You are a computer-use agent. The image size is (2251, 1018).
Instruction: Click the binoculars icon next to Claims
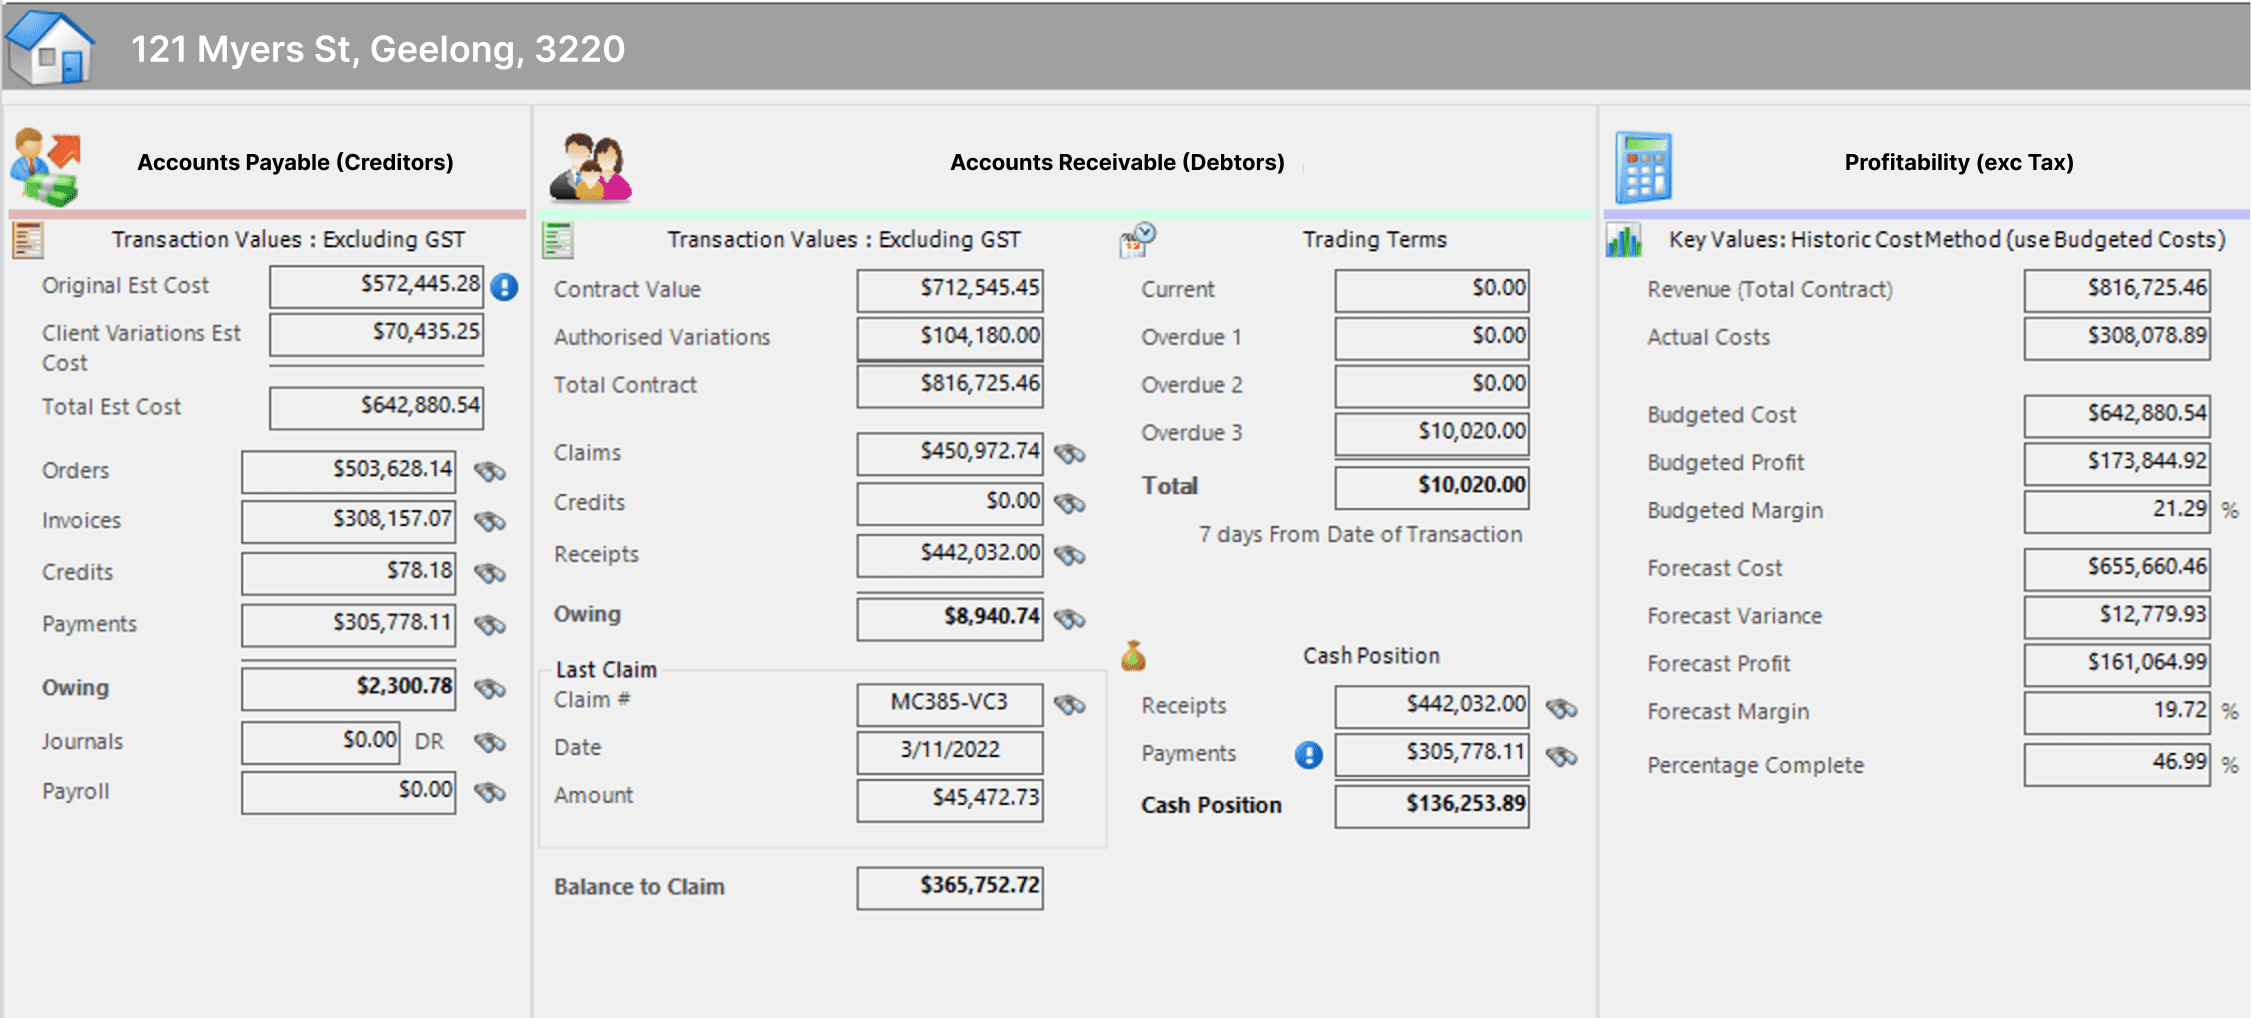coord(1069,454)
